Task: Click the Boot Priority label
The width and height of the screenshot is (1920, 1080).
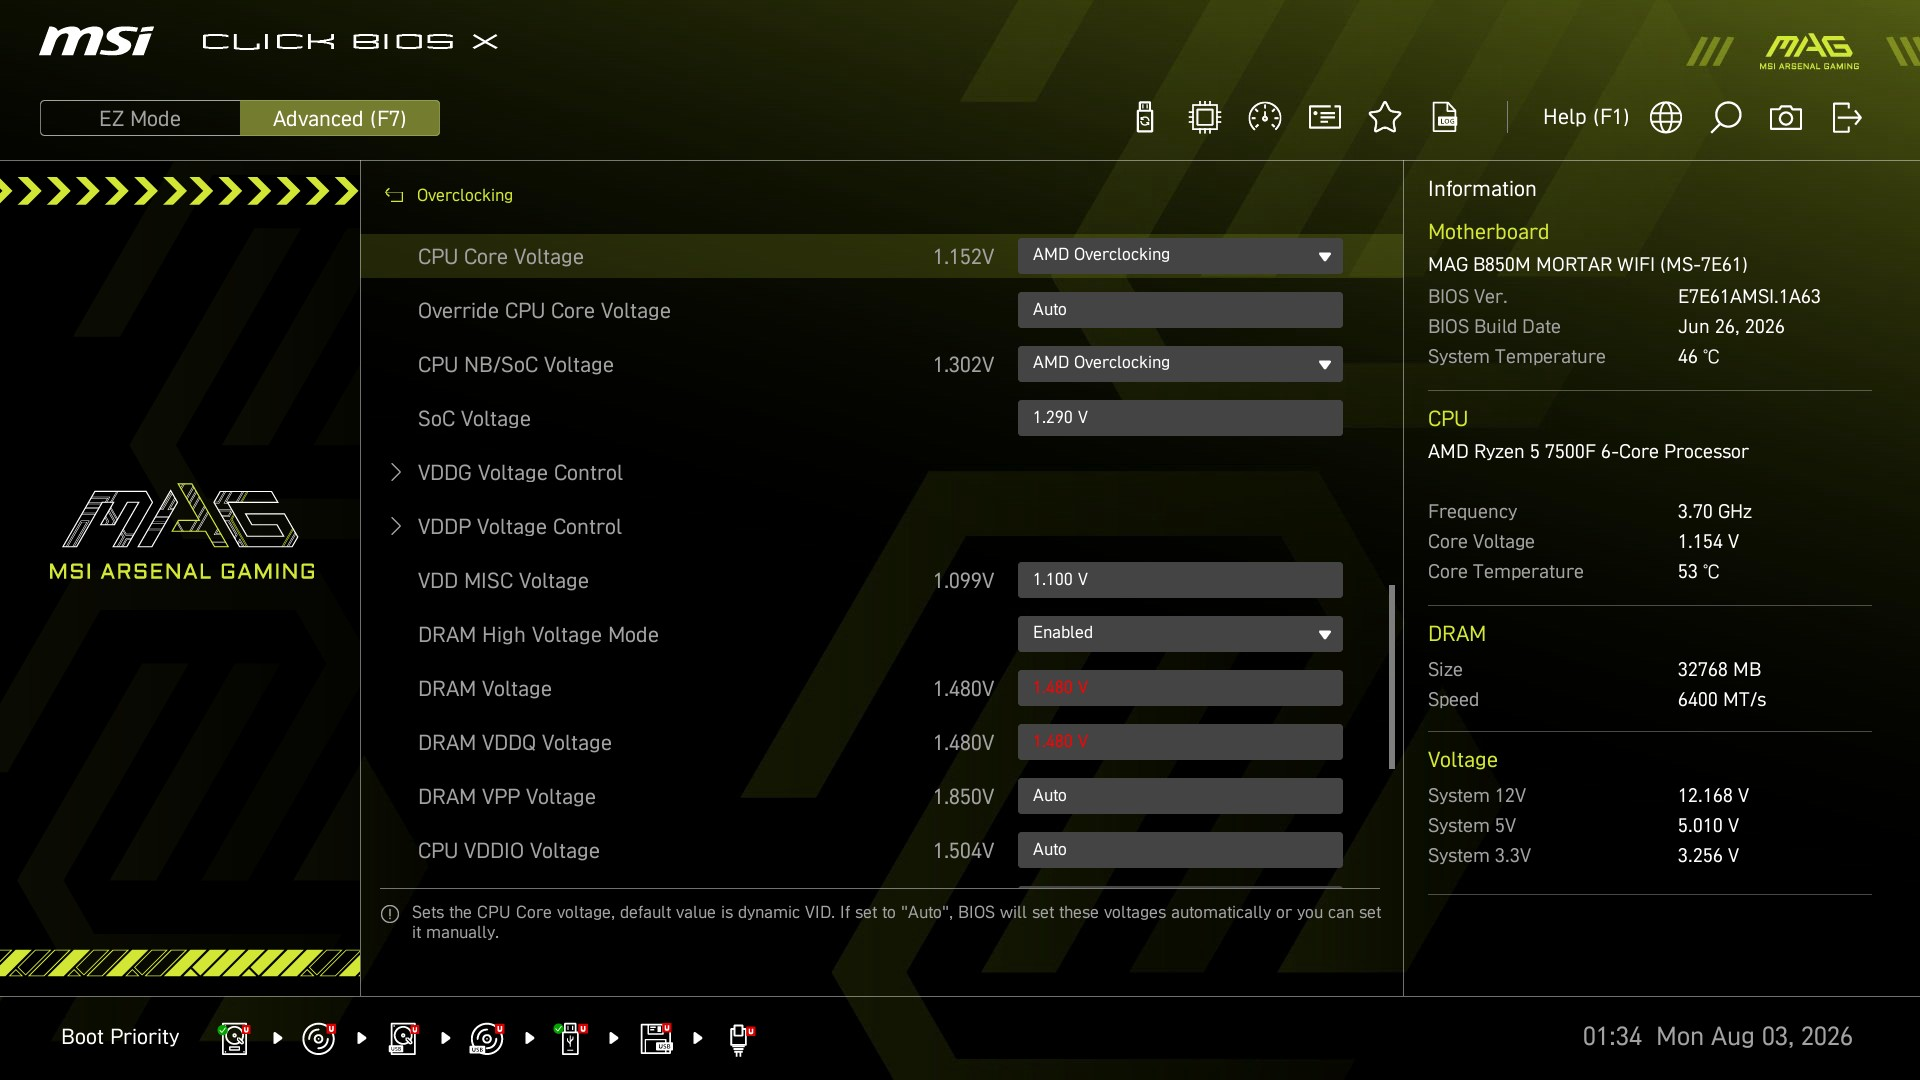Action: click(120, 1037)
